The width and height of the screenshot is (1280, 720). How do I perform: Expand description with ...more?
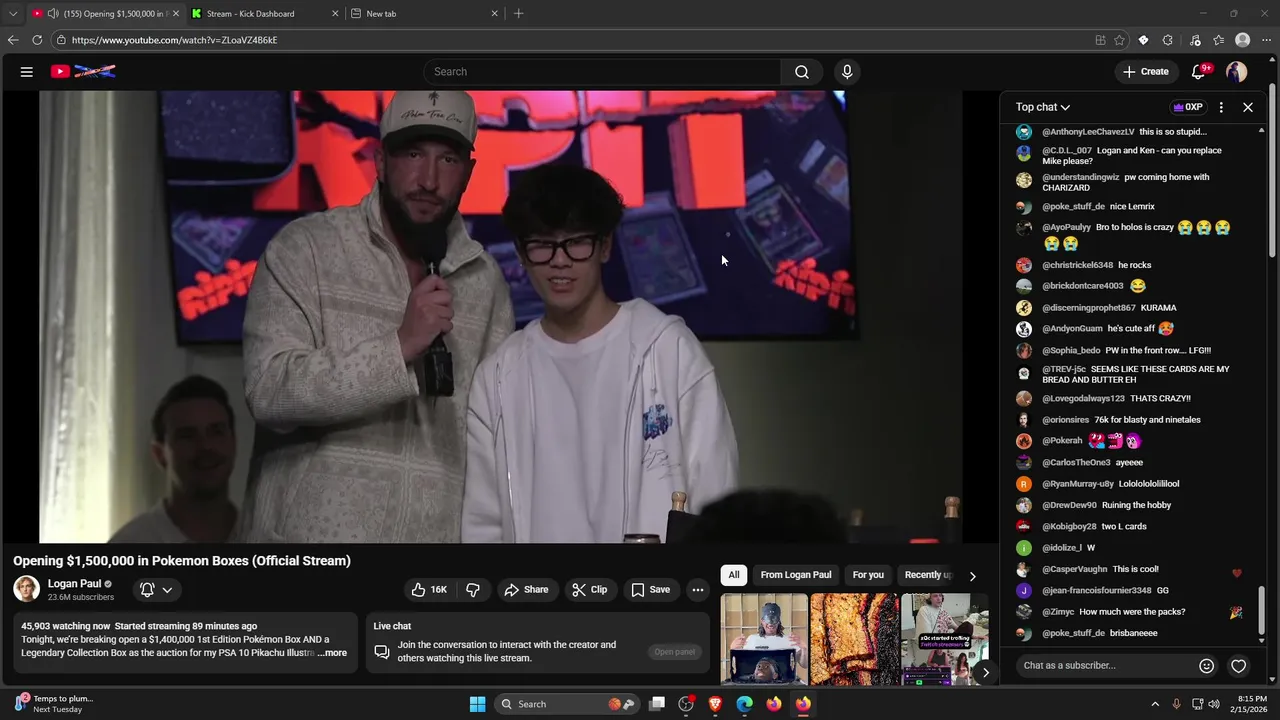click(x=332, y=653)
